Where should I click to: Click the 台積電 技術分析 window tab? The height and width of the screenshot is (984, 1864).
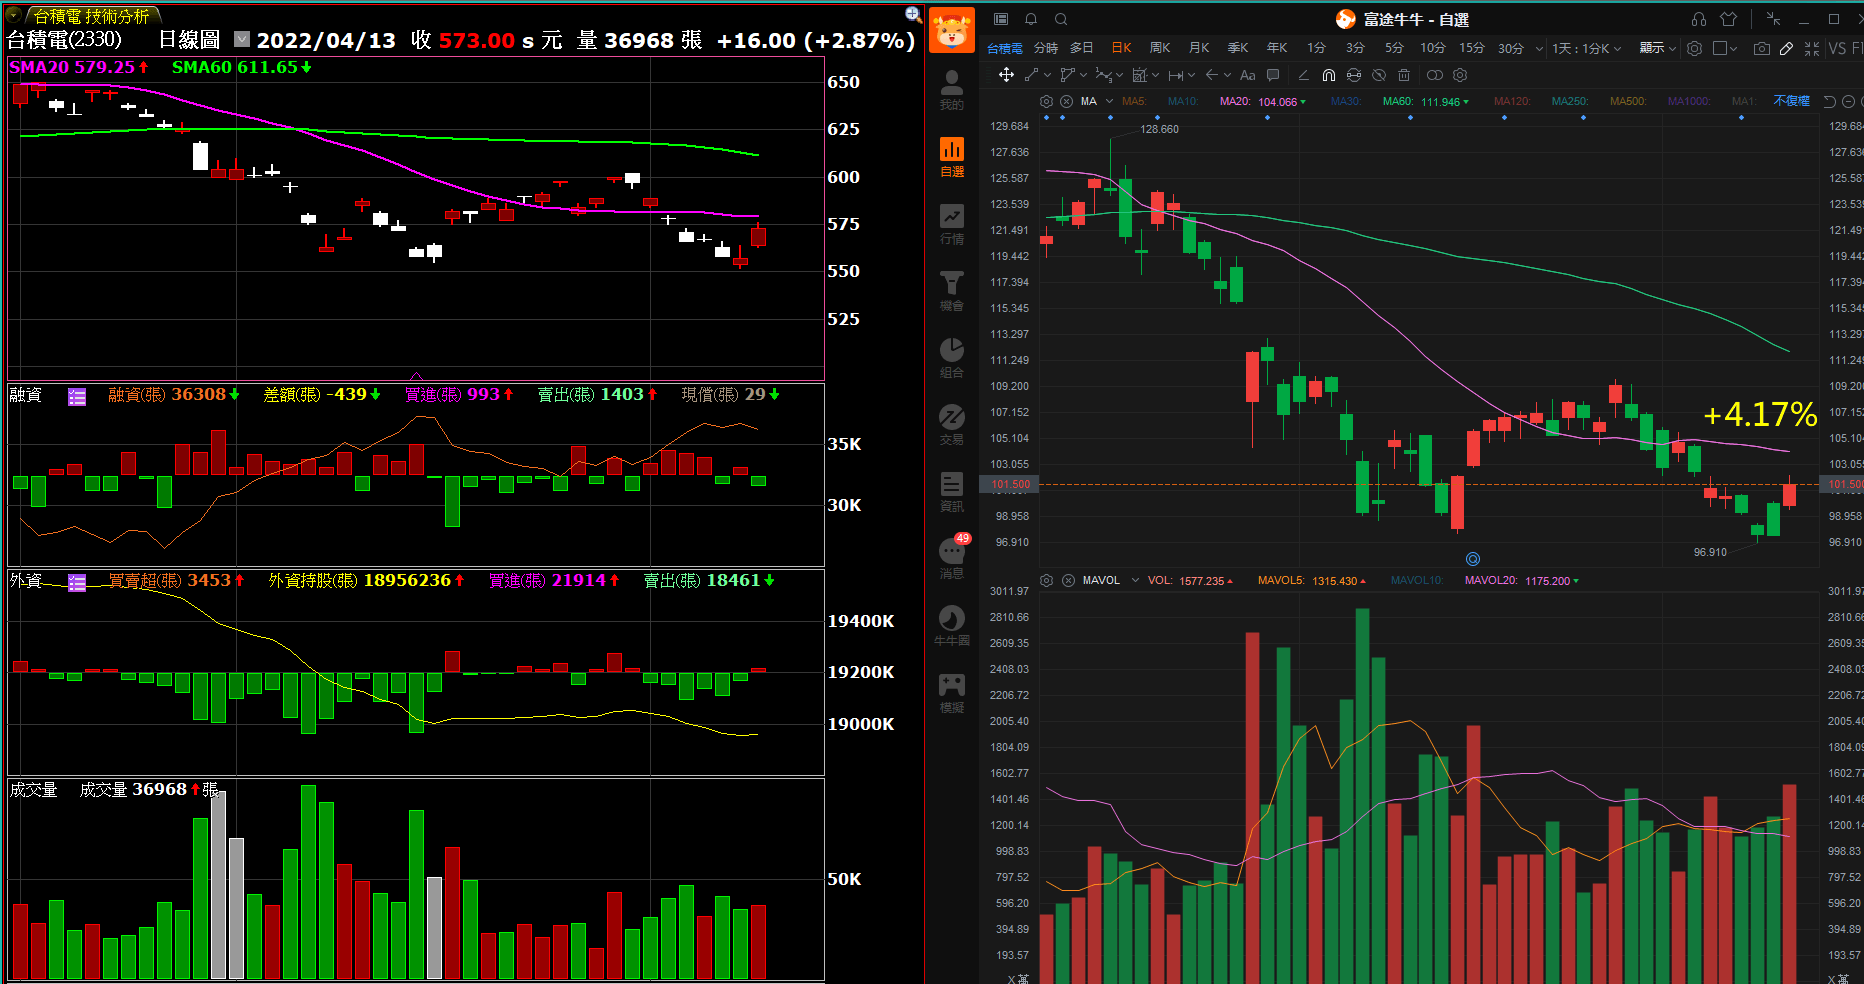(92, 16)
